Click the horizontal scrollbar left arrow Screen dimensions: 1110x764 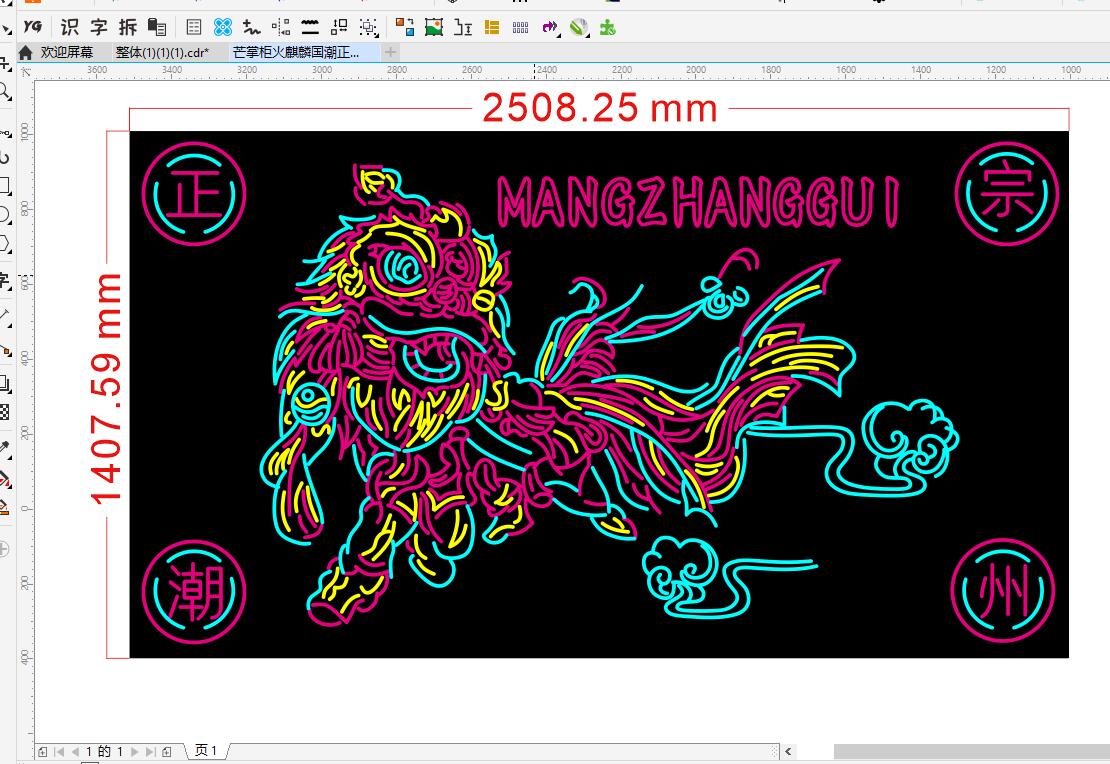click(x=788, y=751)
